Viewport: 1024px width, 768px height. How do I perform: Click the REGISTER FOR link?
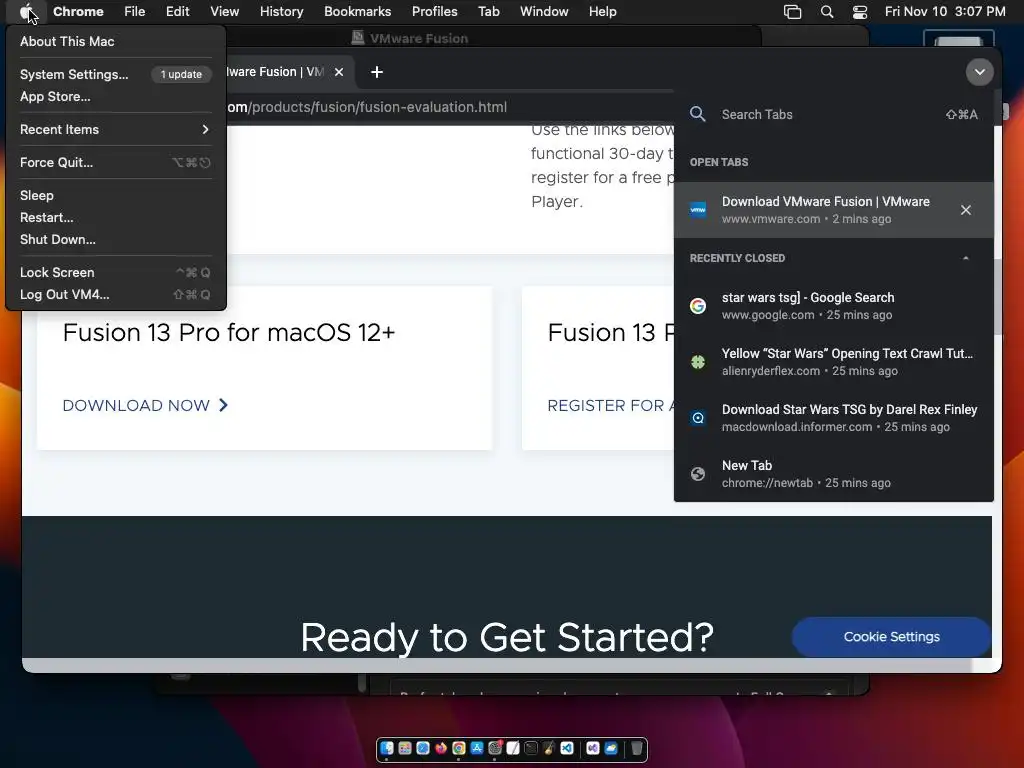pyautogui.click(x=611, y=406)
